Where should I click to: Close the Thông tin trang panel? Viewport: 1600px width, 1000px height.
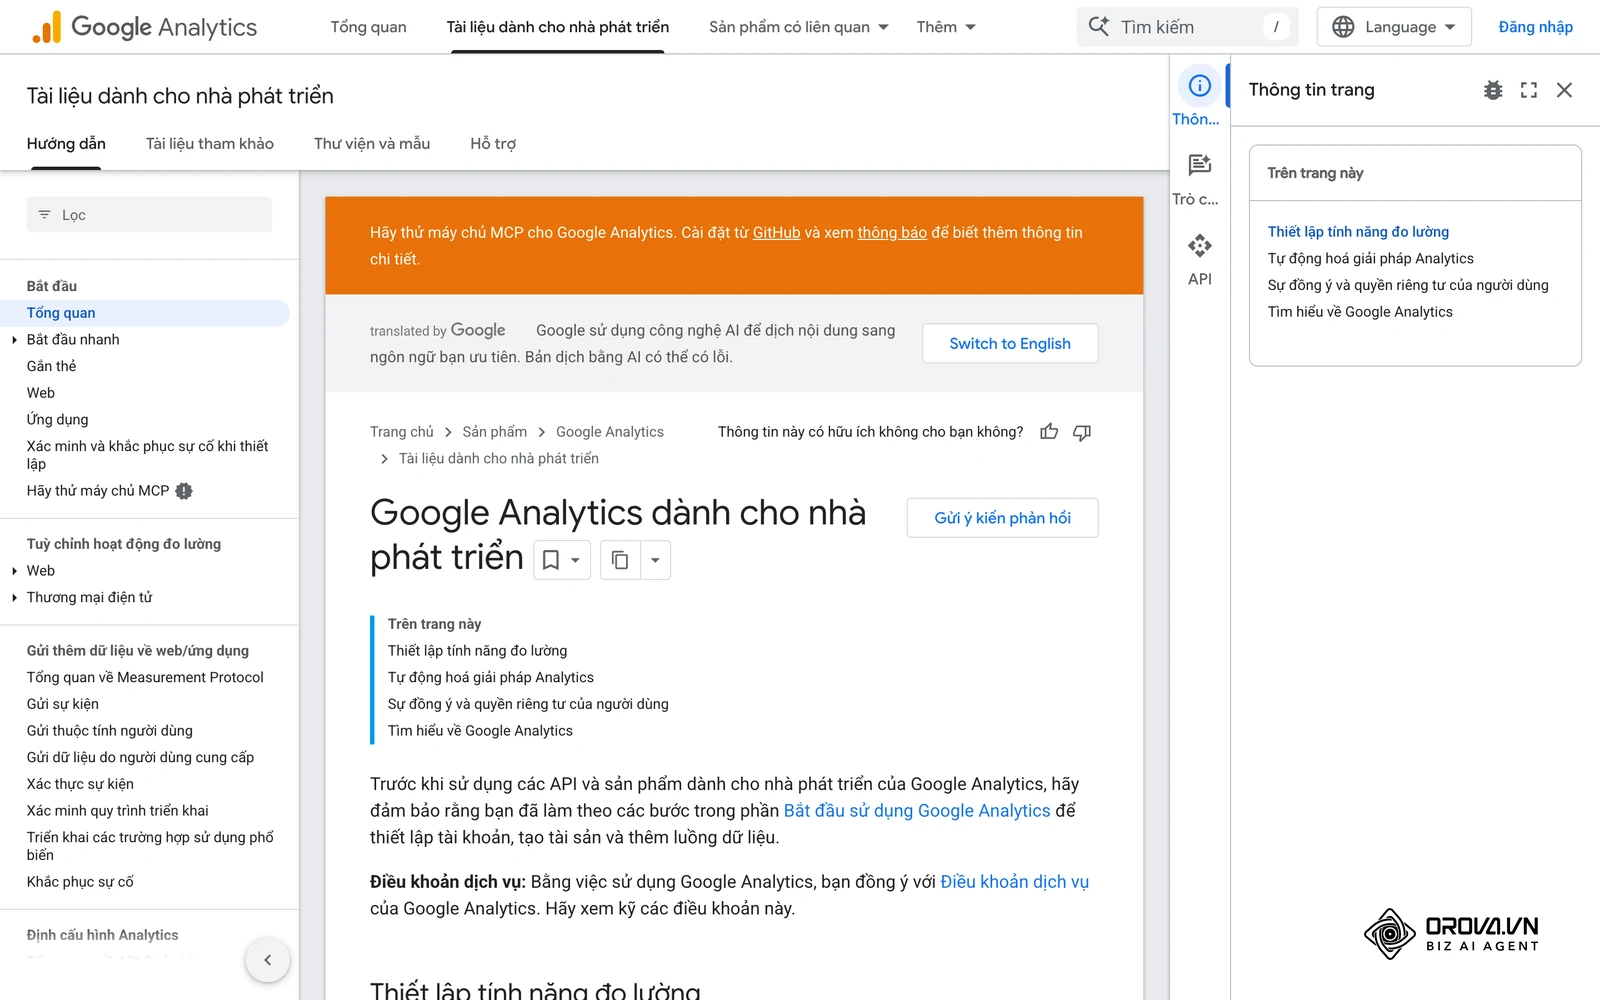1565,90
